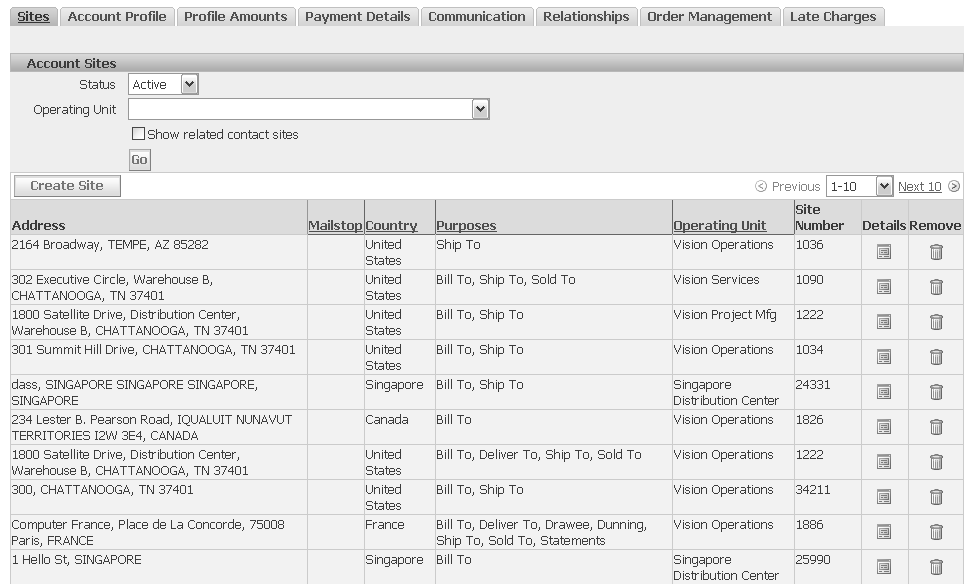
Task: Remove site number 1090
Action: (936, 286)
